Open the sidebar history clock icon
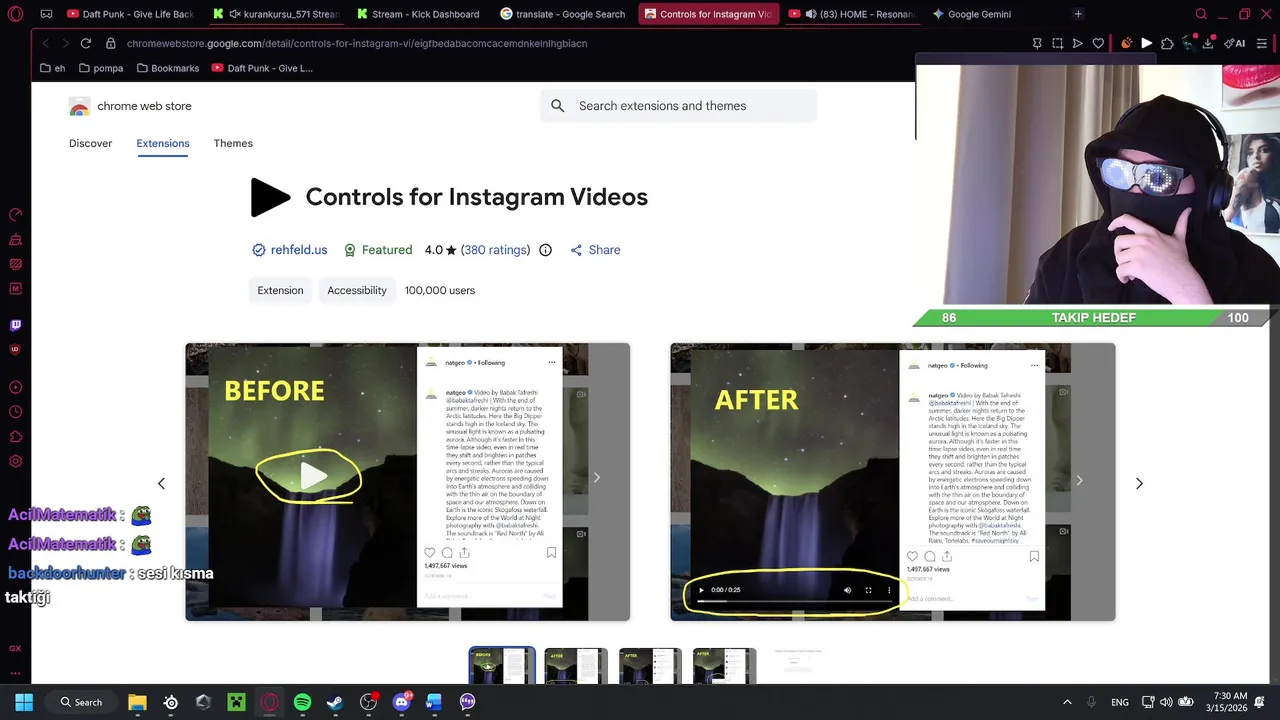 15,412
